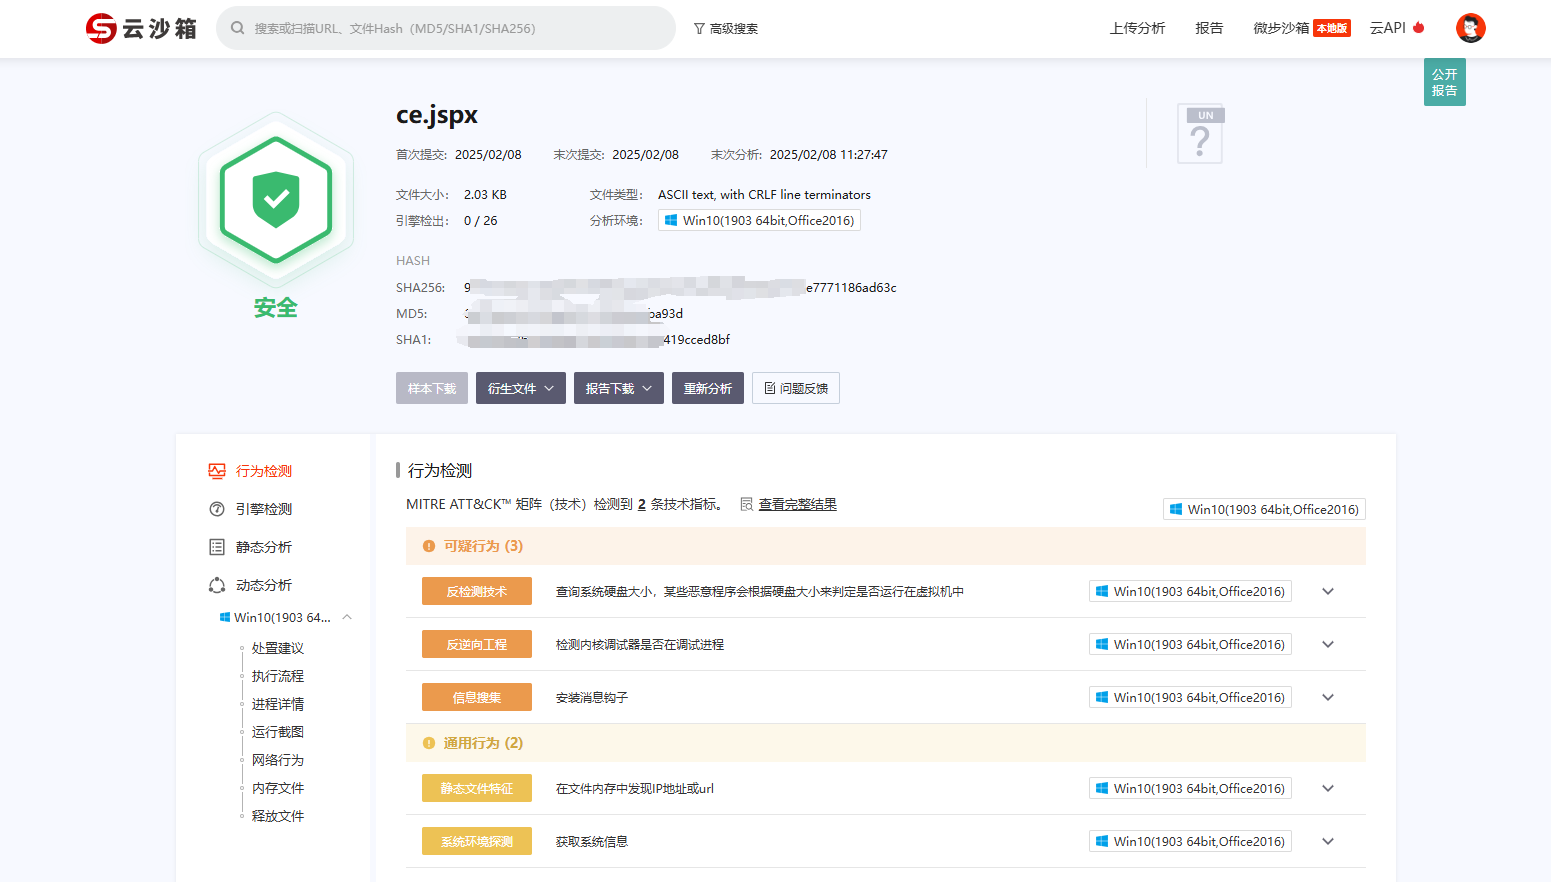Screen dimensions: 1551x882
Task: Click the search magnifier icon
Action: click(x=238, y=28)
